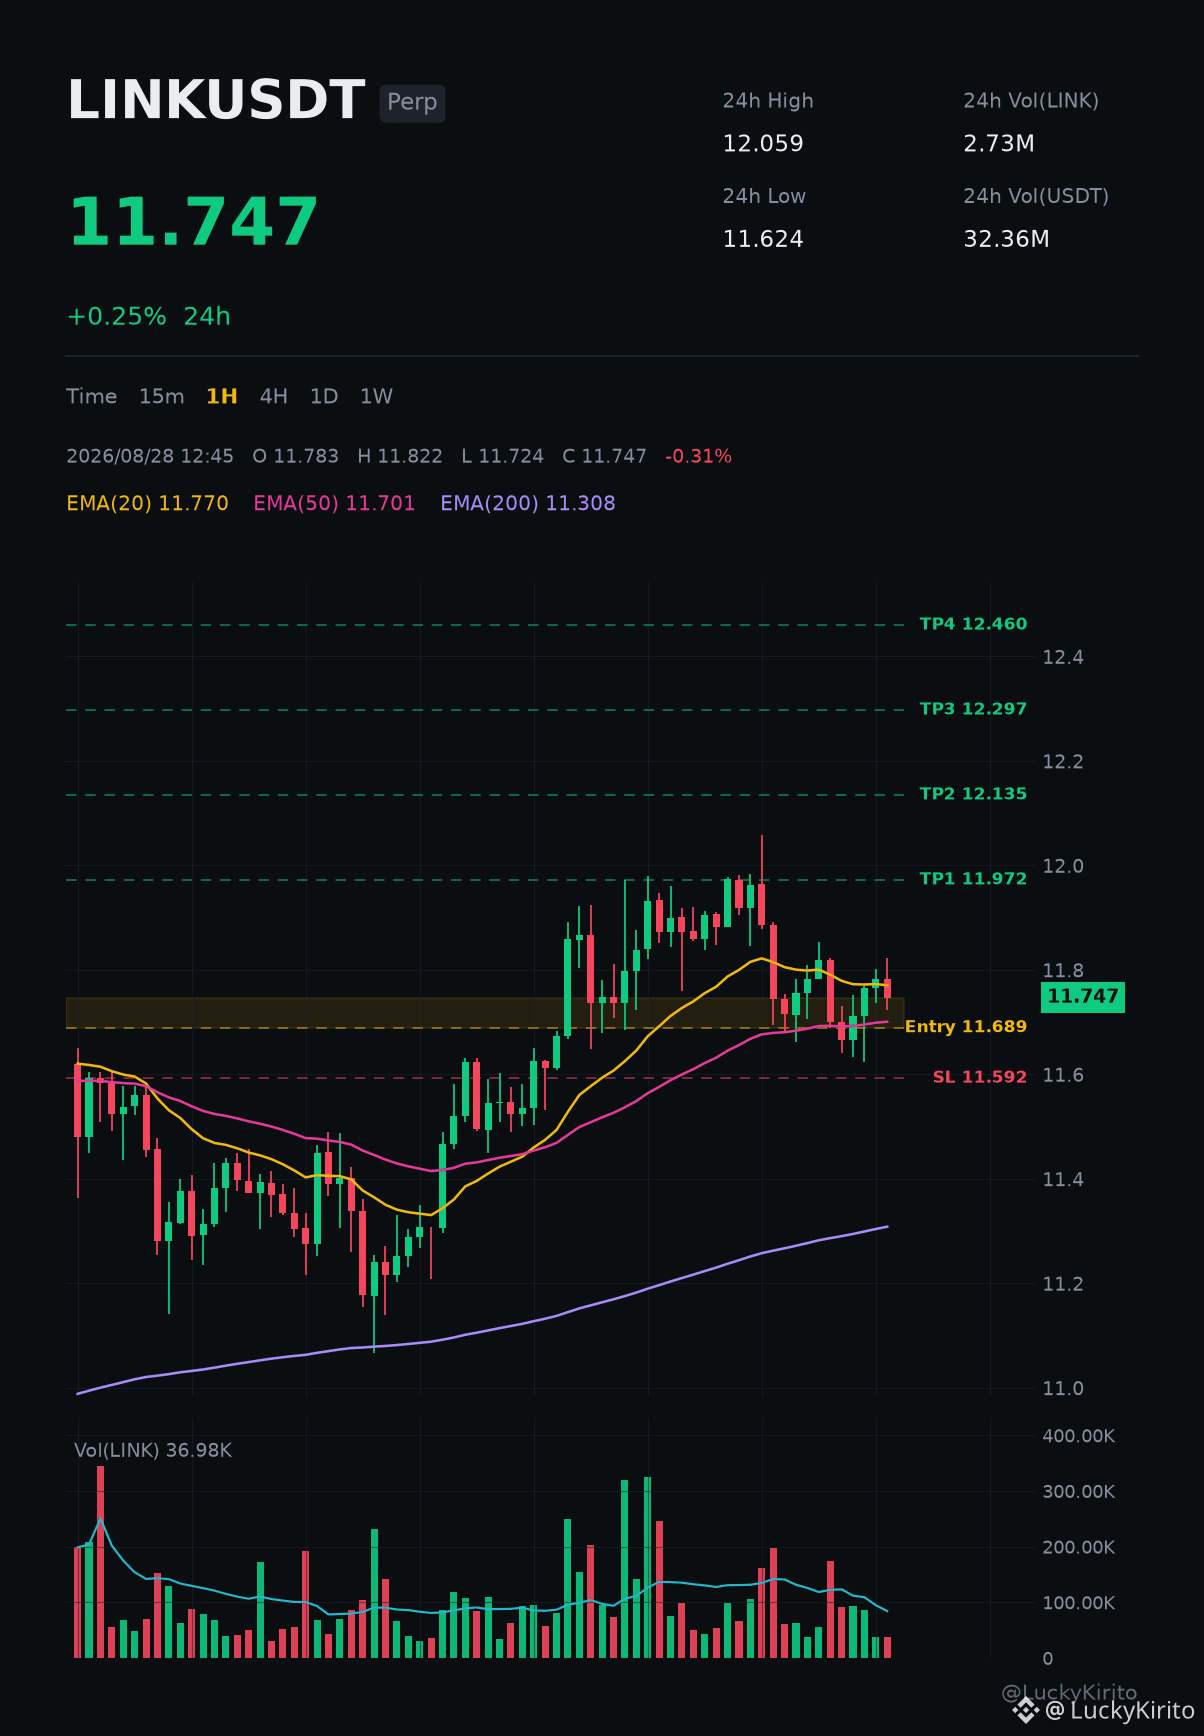
Task: Click the Vol(LINK) 36.98K label
Action: 153,1451
